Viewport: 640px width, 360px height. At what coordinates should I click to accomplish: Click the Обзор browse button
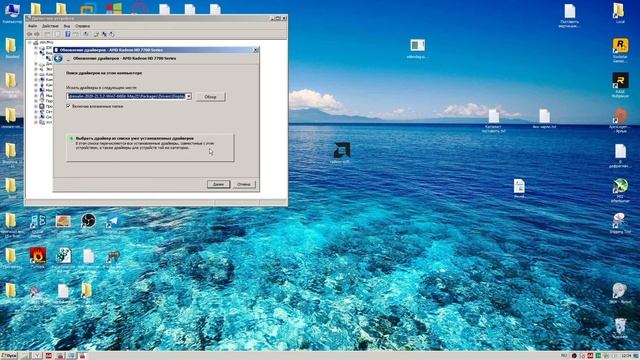pos(210,97)
